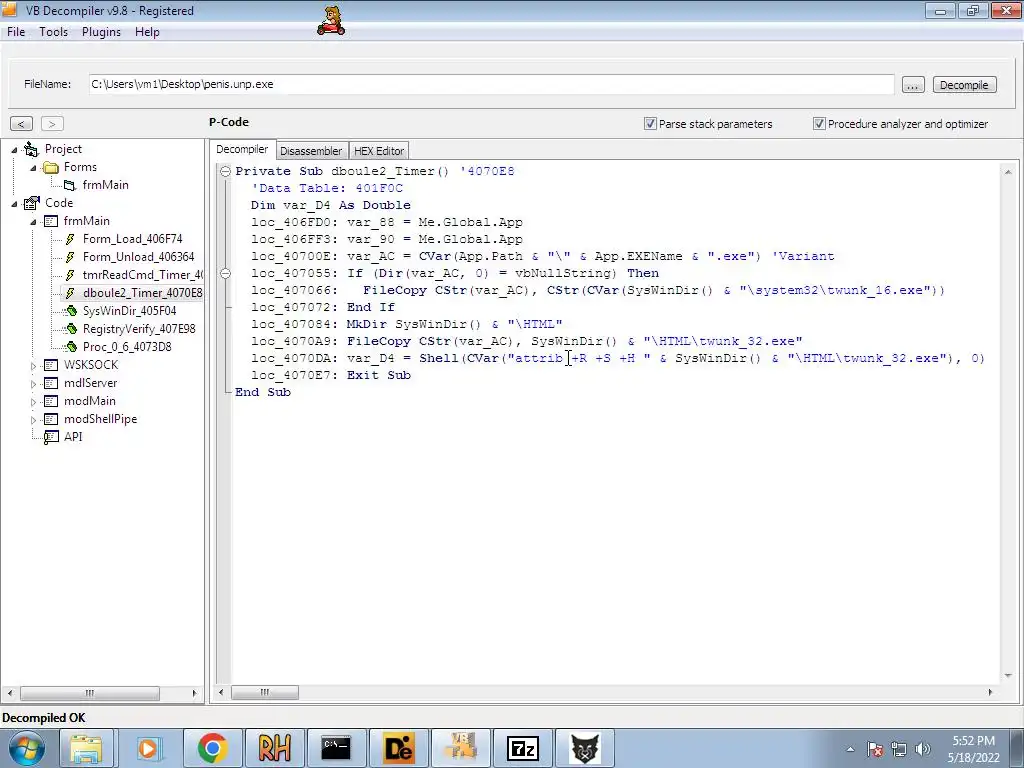Click the tmrReadCmd_Timer event icon
The height and width of the screenshot is (768, 1024).
click(70, 275)
